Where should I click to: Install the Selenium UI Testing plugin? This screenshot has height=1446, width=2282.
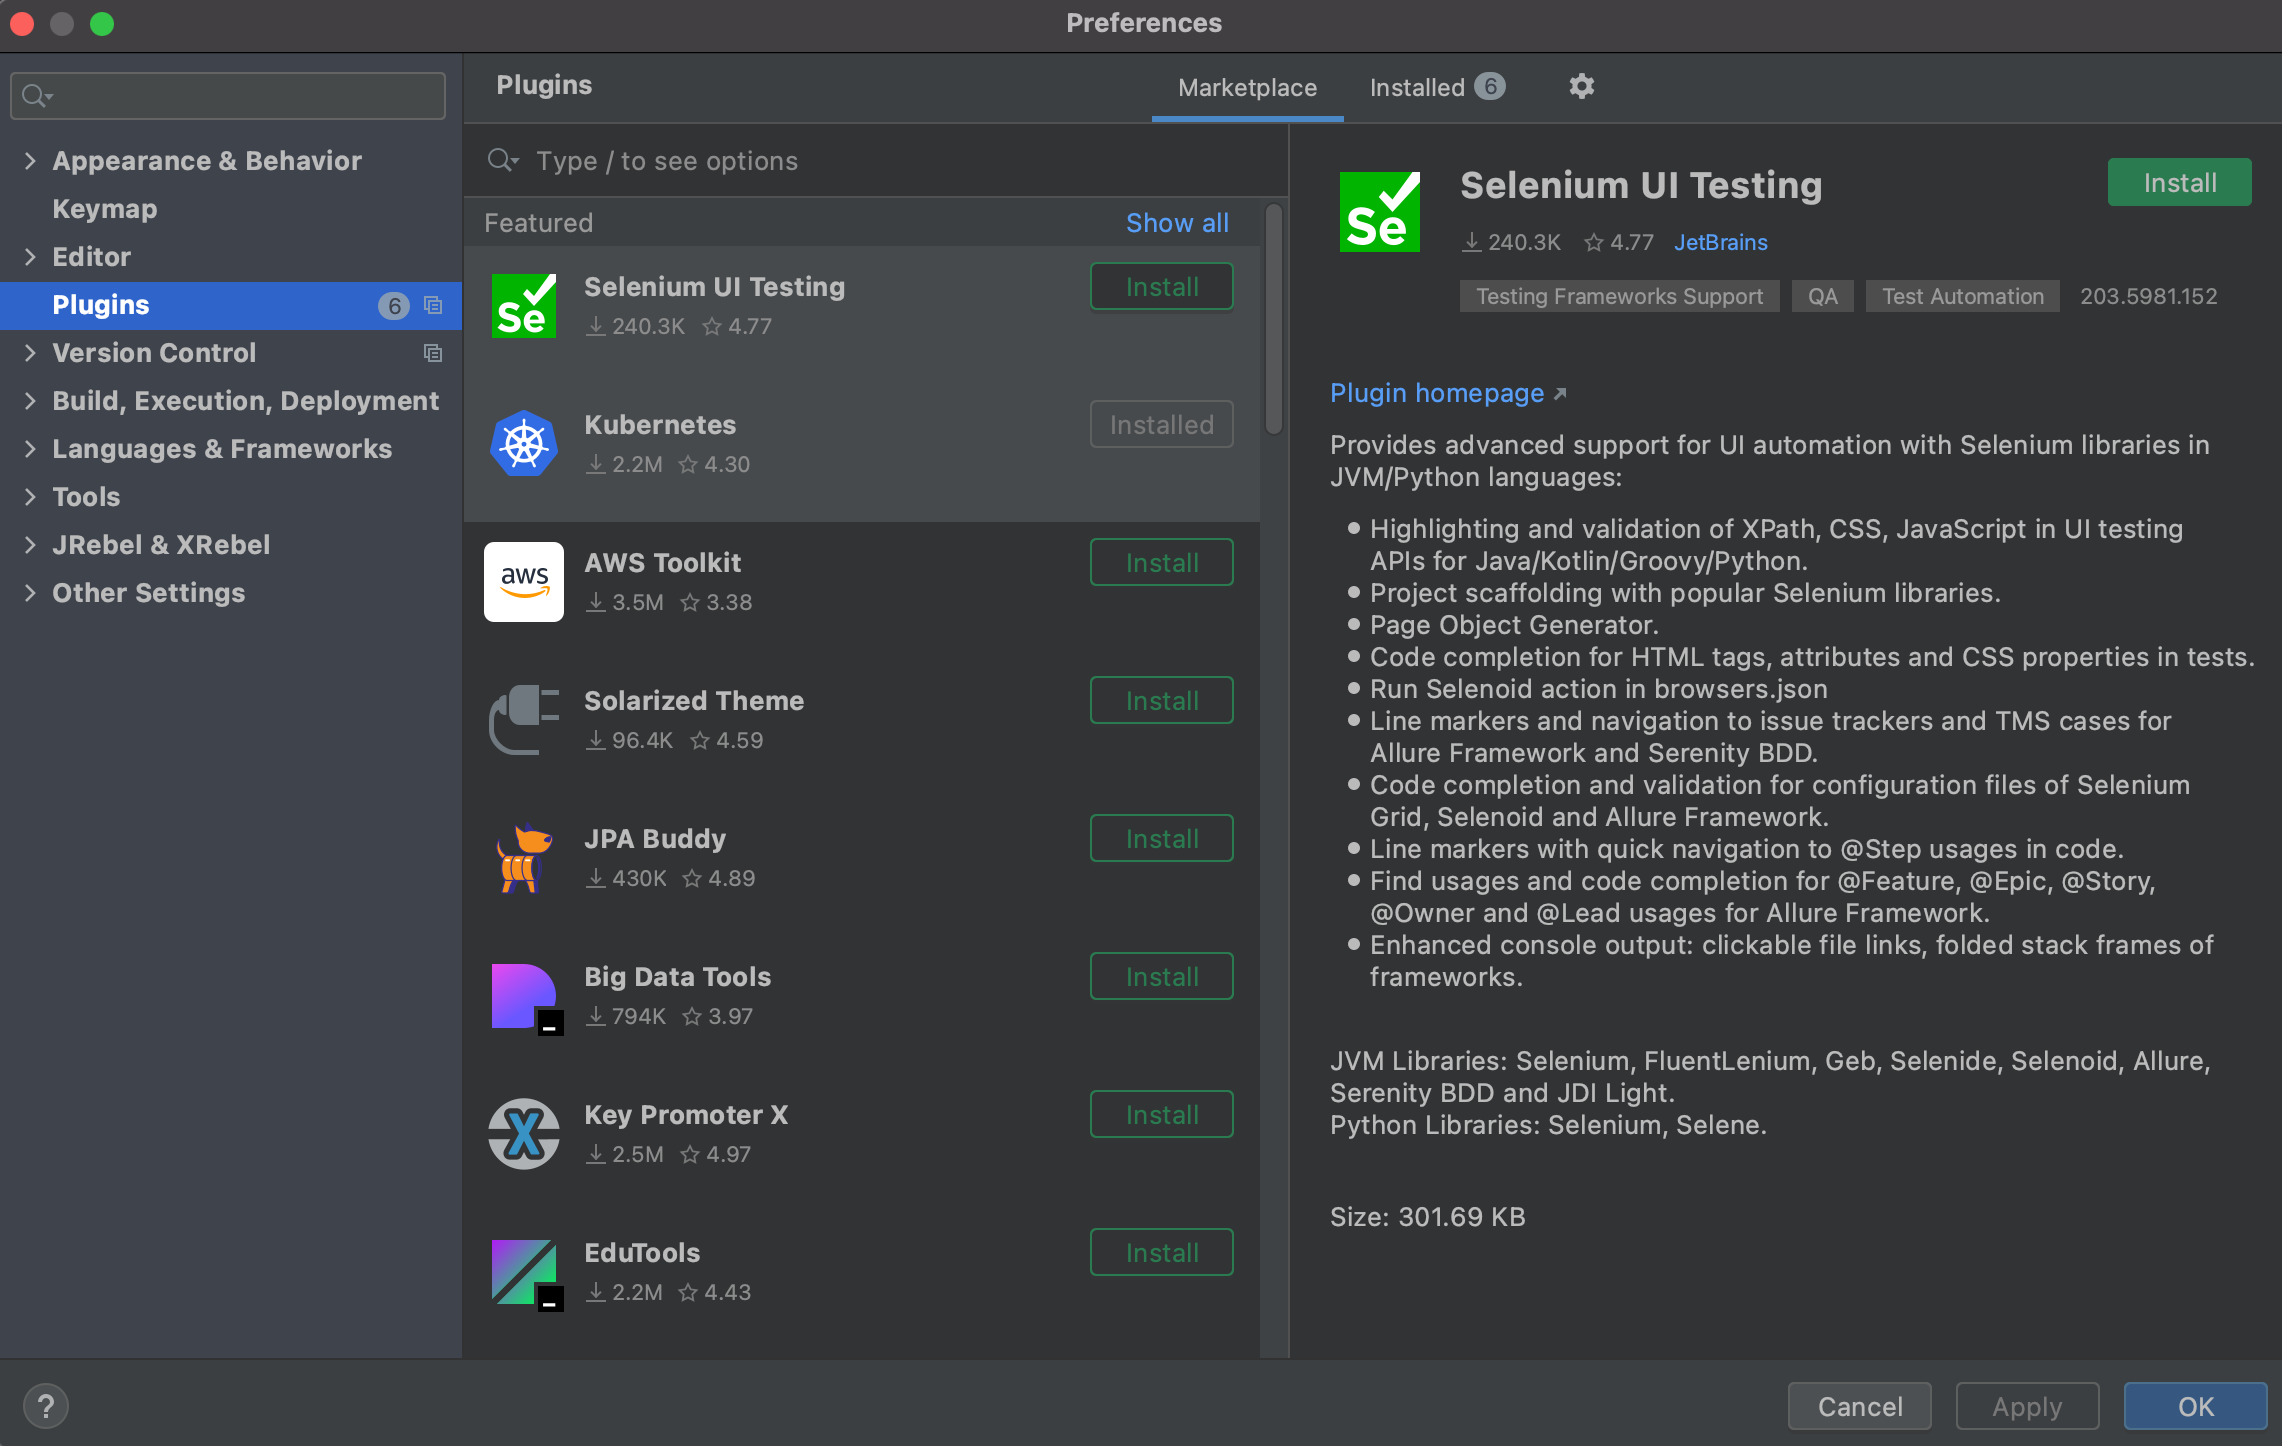(2178, 182)
